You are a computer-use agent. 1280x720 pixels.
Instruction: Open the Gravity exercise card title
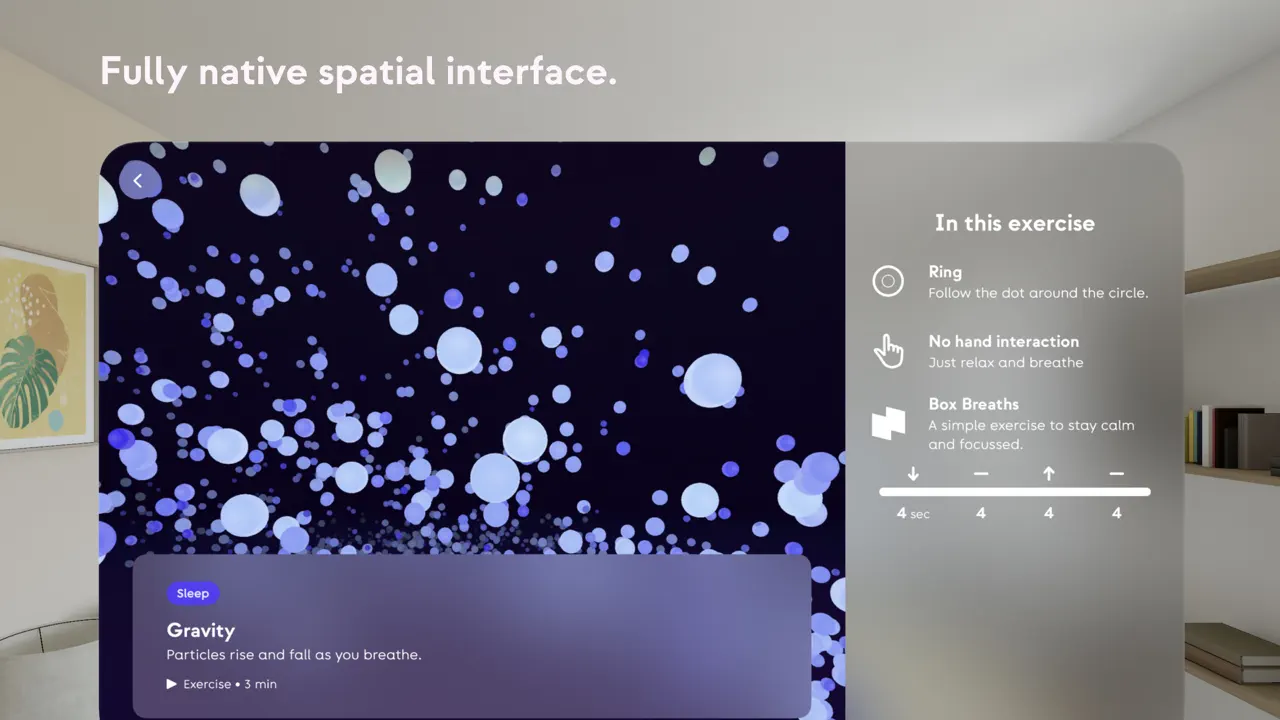click(201, 630)
